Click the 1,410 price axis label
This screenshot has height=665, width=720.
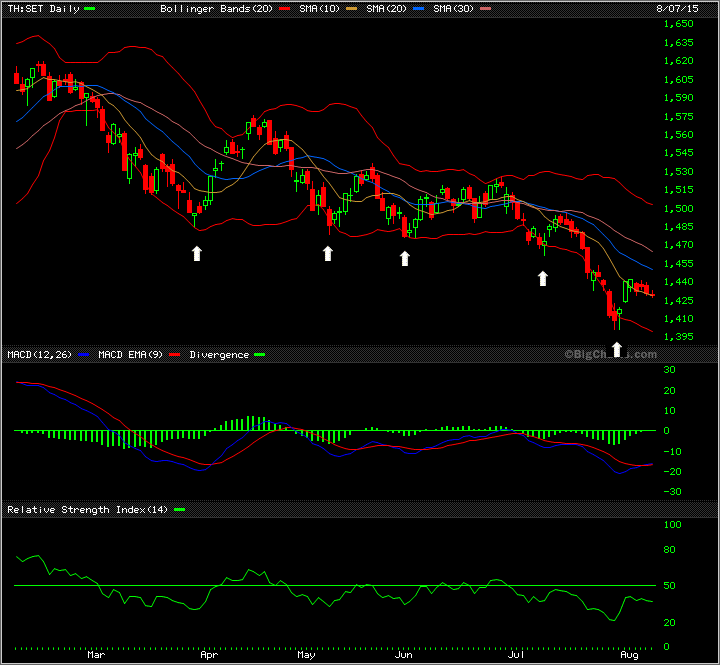(x=679, y=318)
